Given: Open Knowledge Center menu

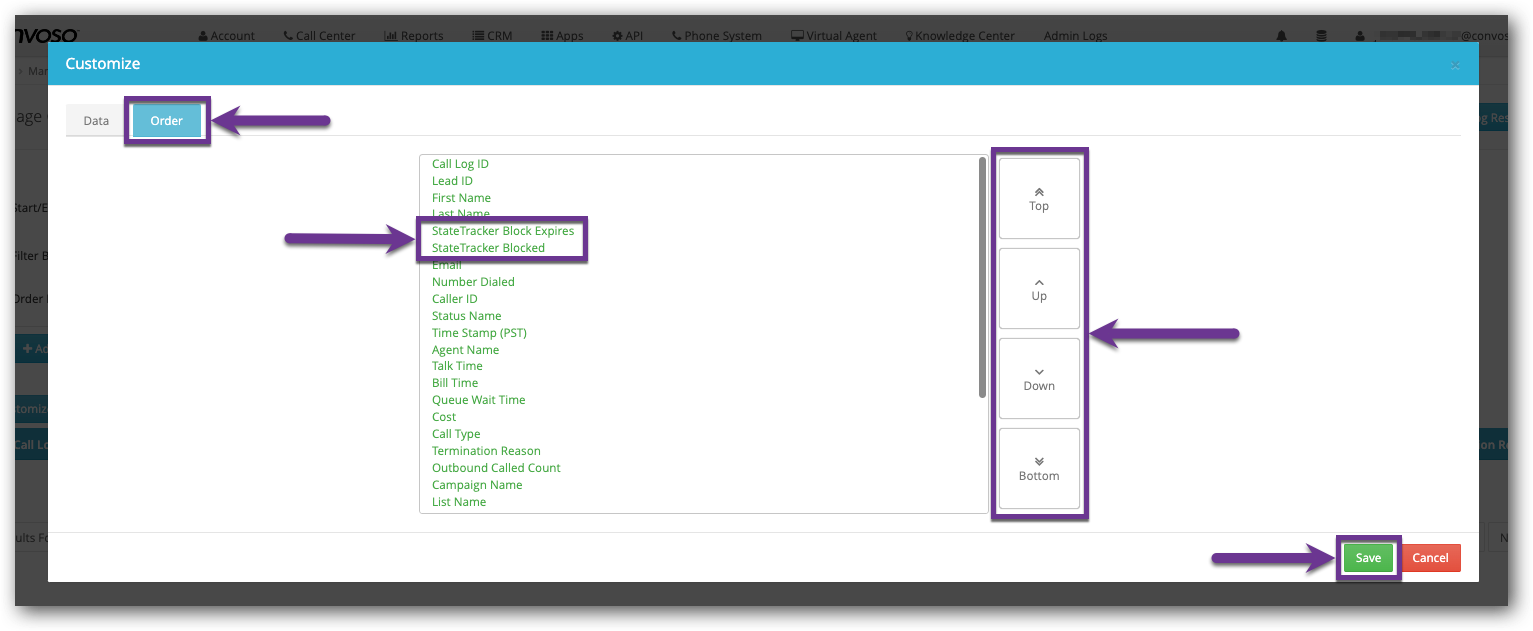Looking at the screenshot, I should click(x=960, y=36).
